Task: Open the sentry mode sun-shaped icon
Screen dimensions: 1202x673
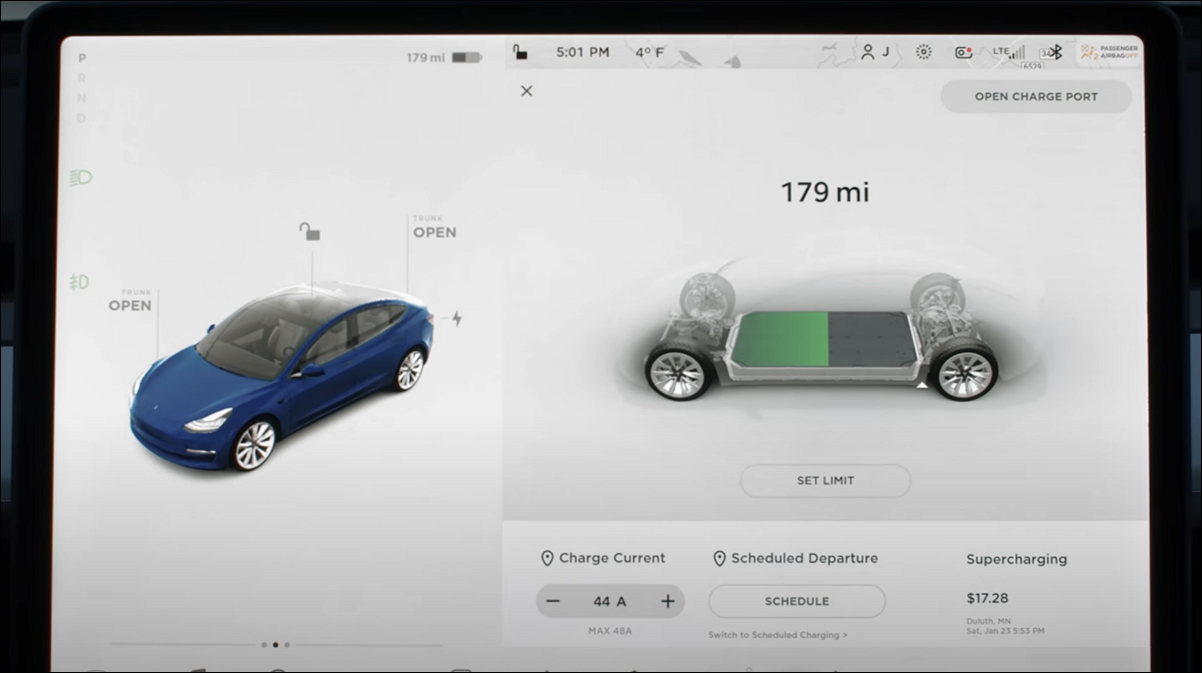Action: point(923,52)
